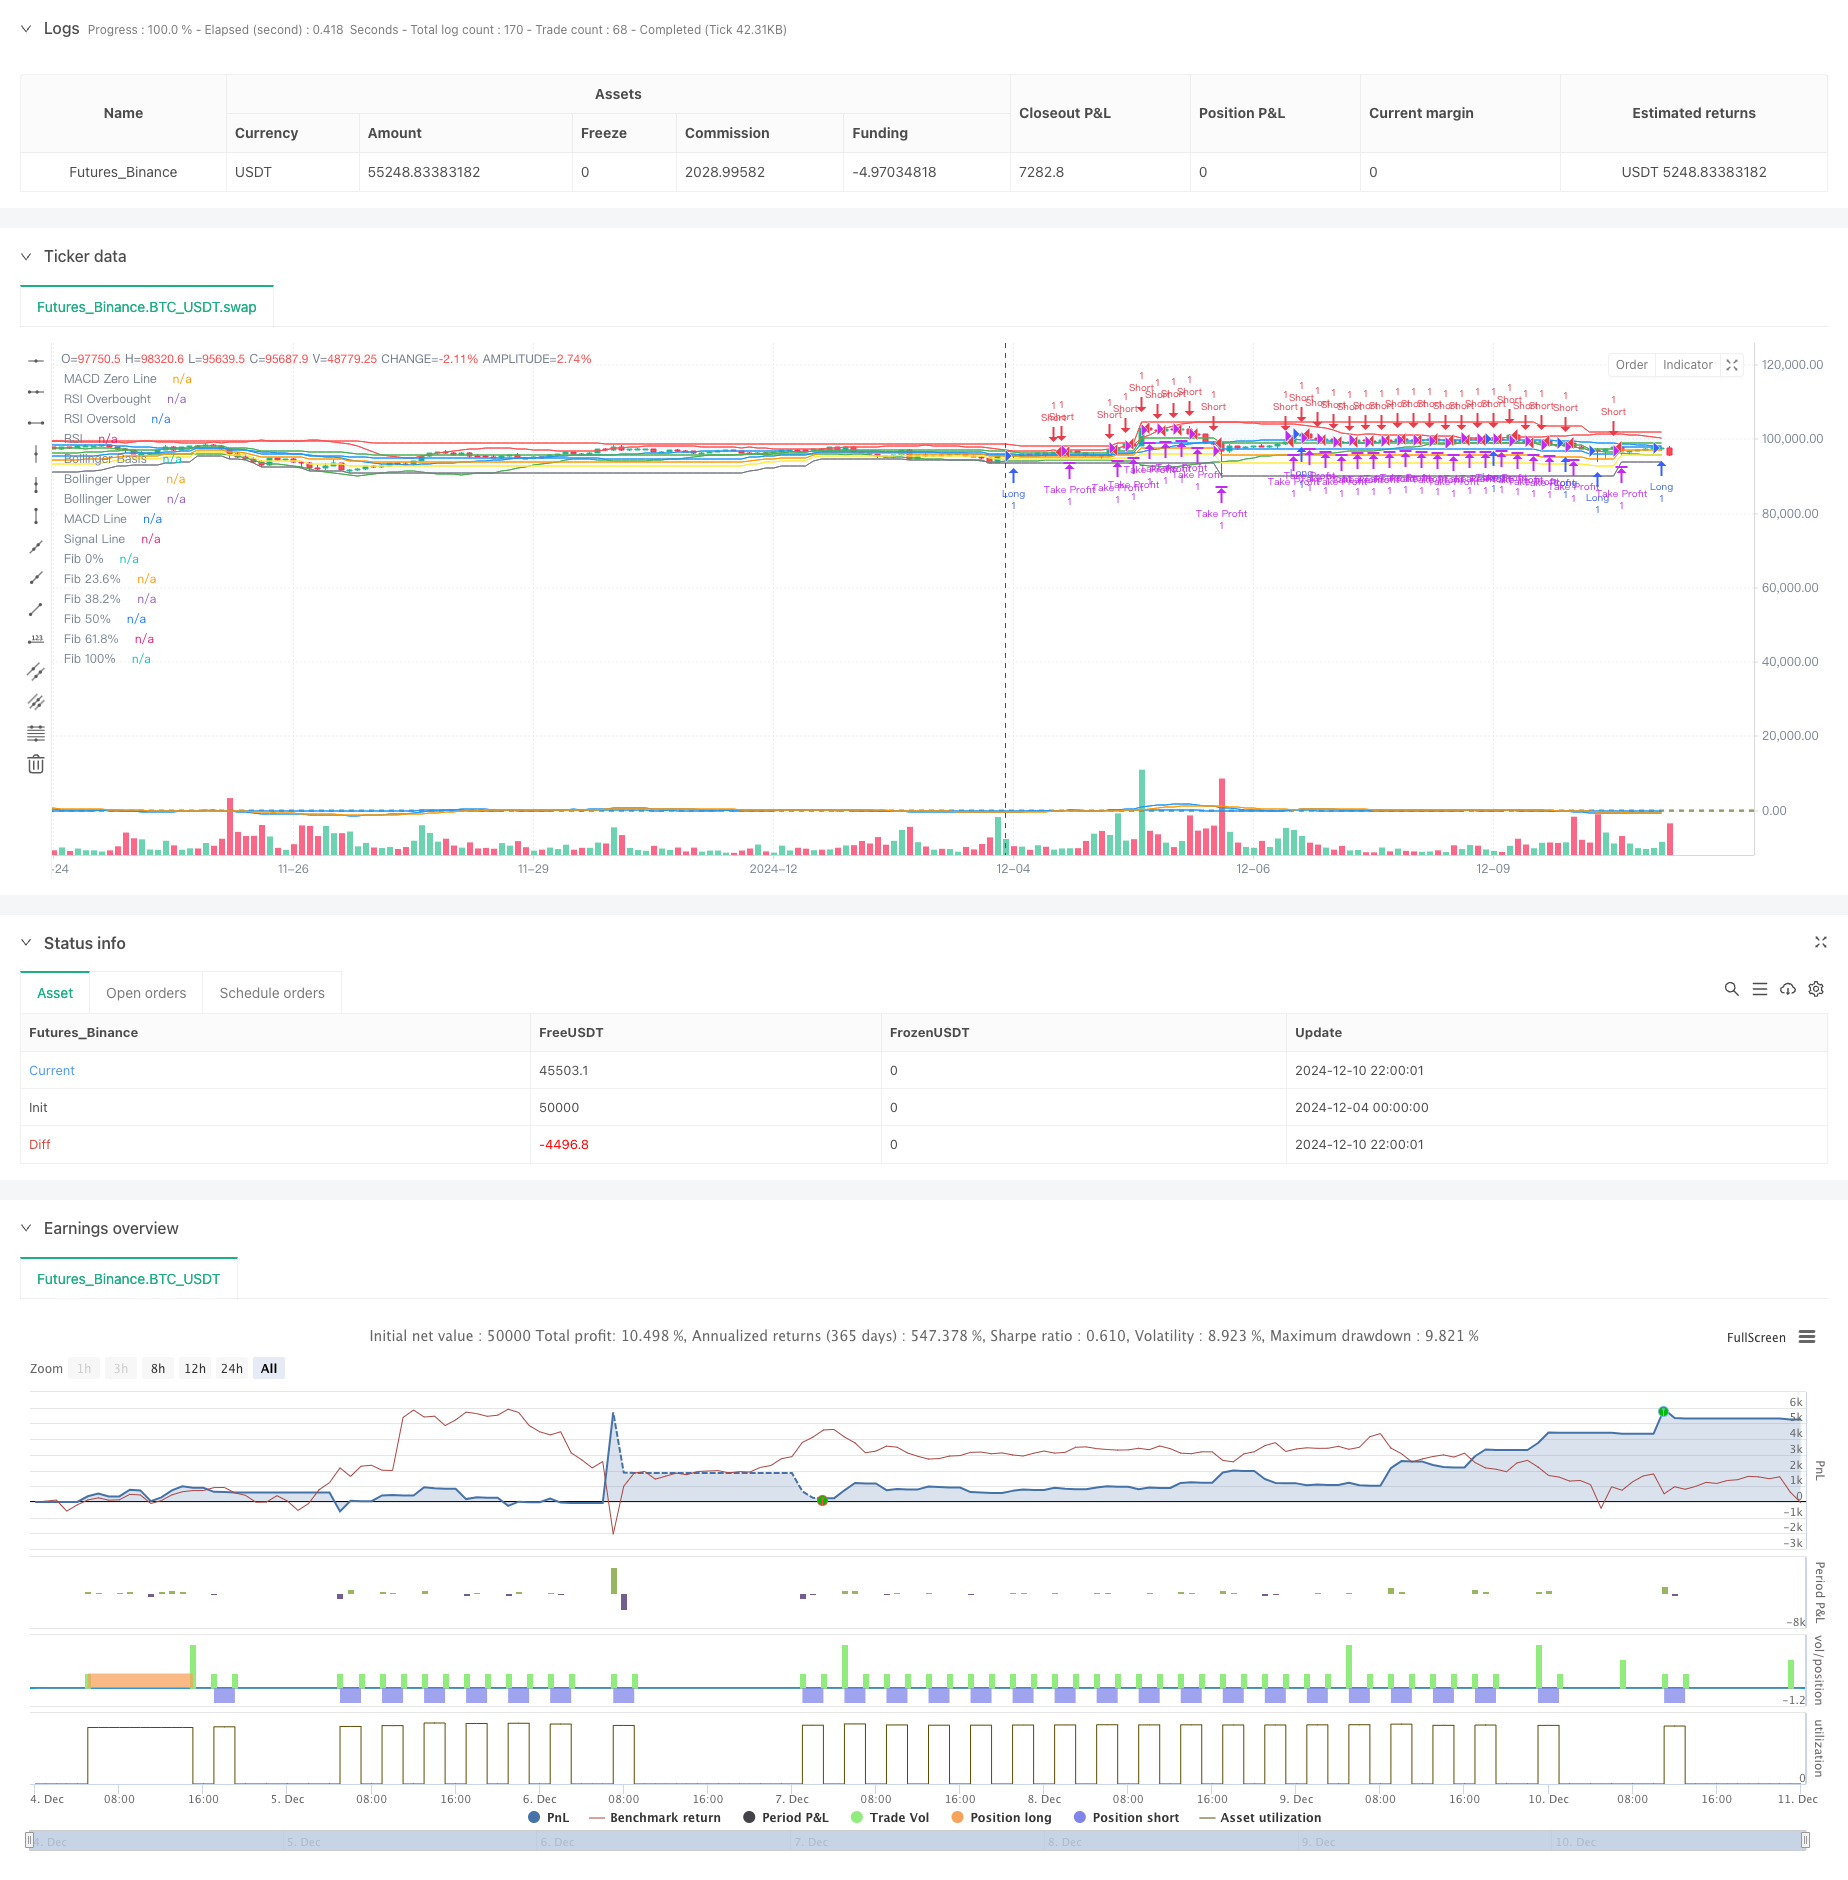This screenshot has height=1880, width=1848.
Task: Switch to the Schedule orders tab
Action: point(272,993)
